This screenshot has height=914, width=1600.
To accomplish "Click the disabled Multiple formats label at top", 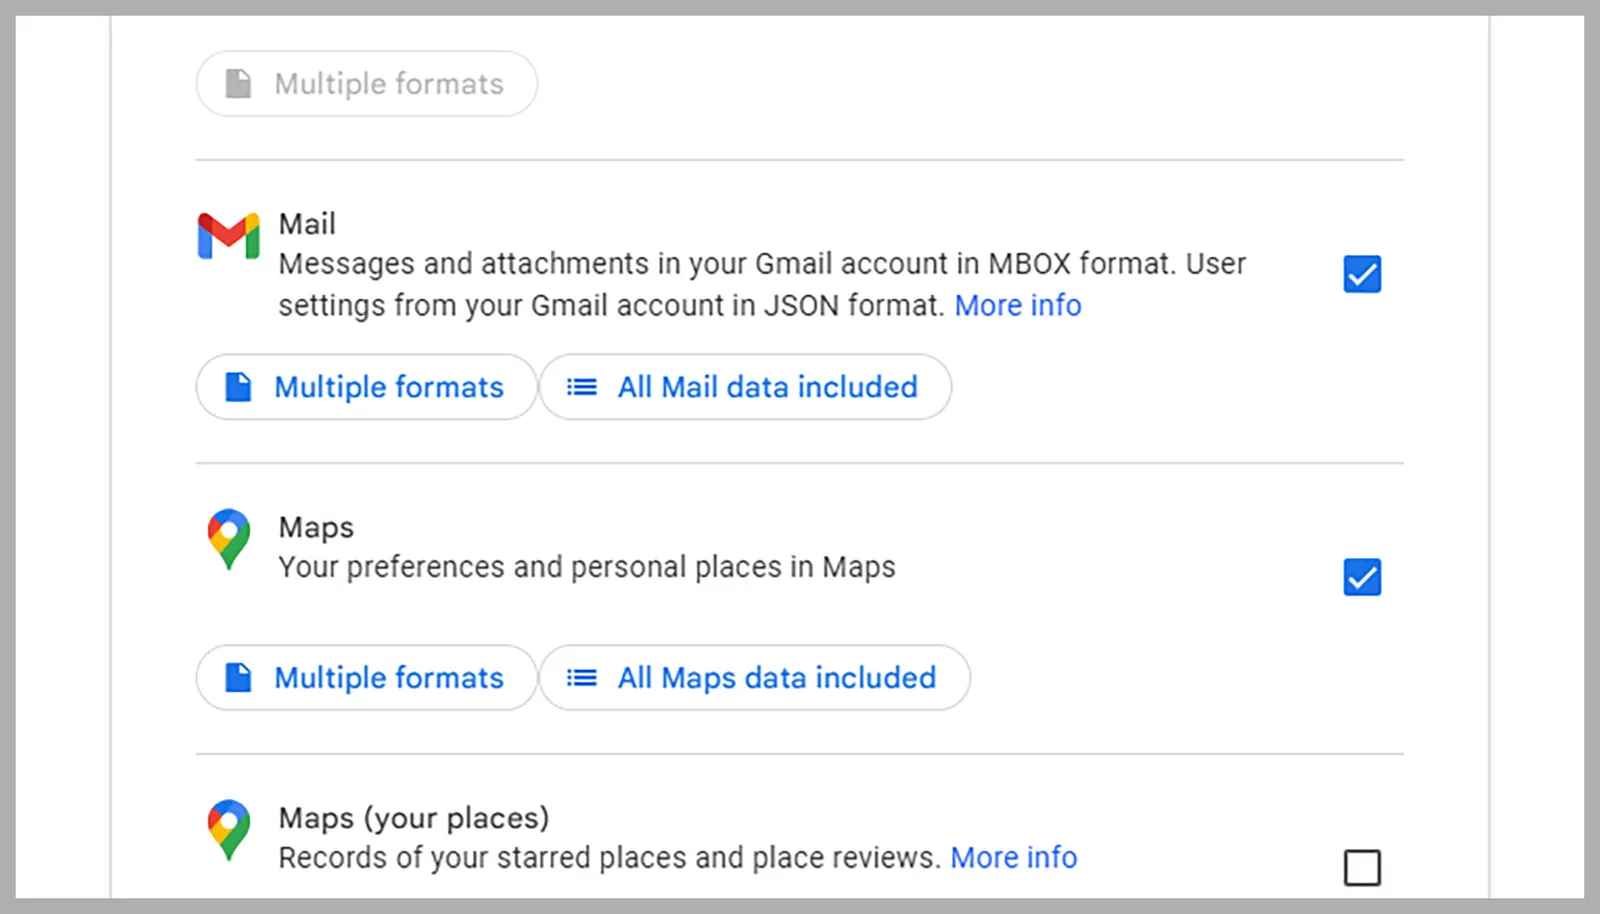I will tap(389, 84).
